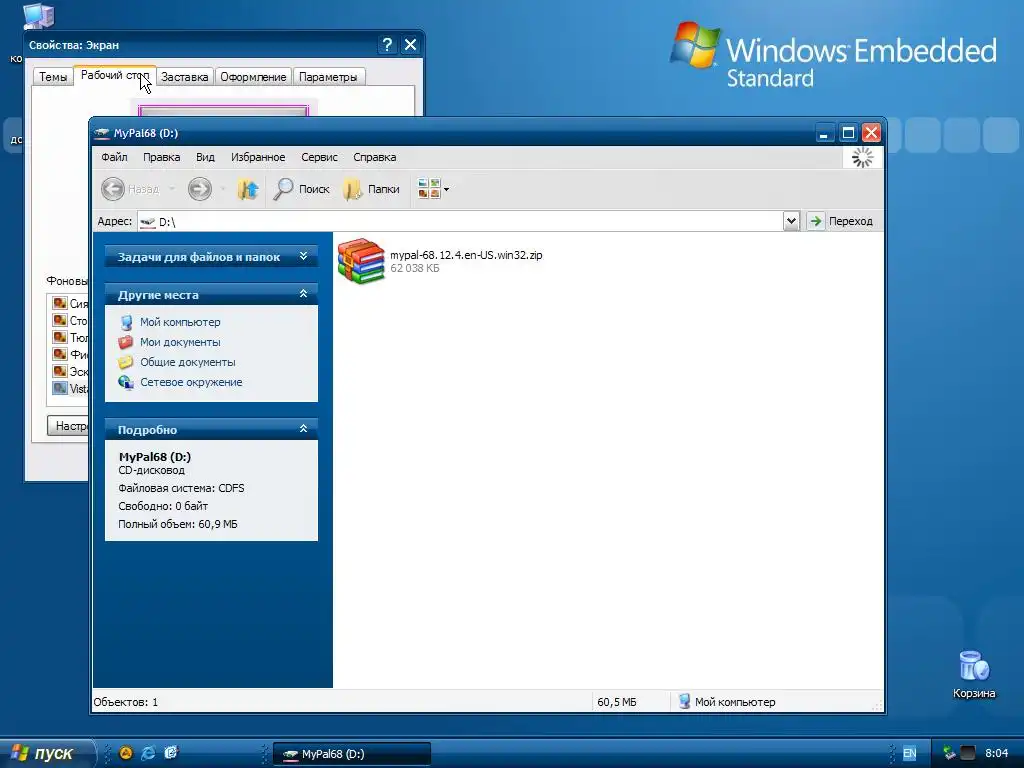Click Объектов: 1 in status bar

tap(125, 702)
